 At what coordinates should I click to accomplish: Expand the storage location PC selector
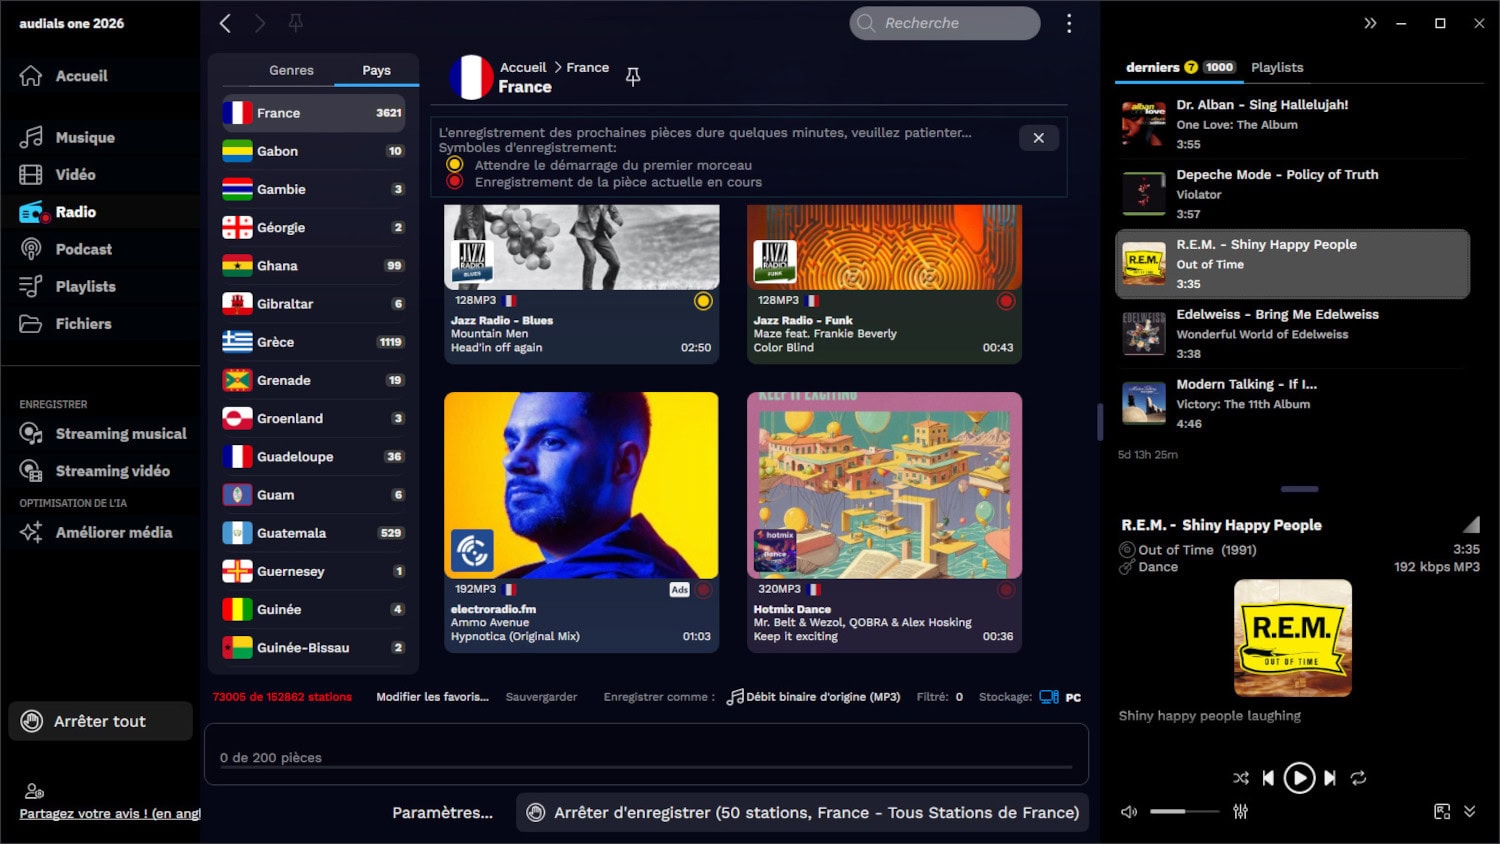click(x=1060, y=697)
